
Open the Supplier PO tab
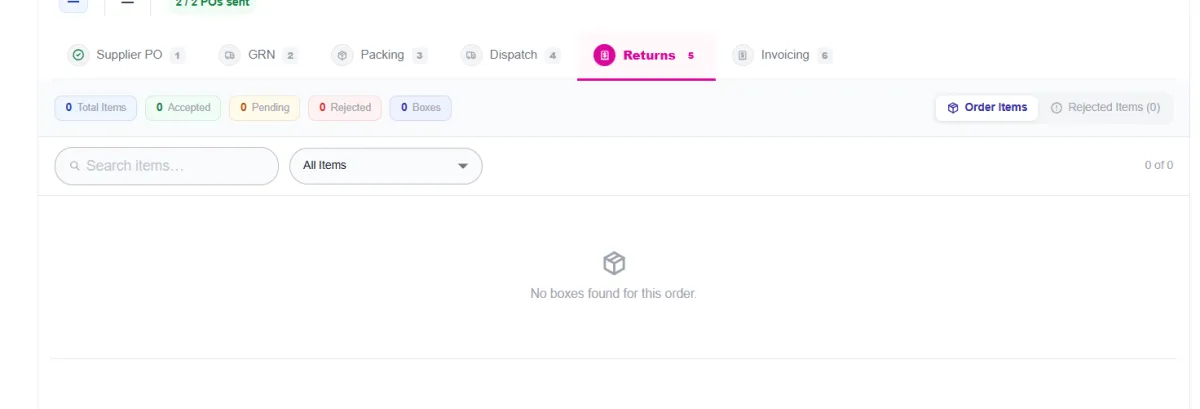click(x=126, y=55)
